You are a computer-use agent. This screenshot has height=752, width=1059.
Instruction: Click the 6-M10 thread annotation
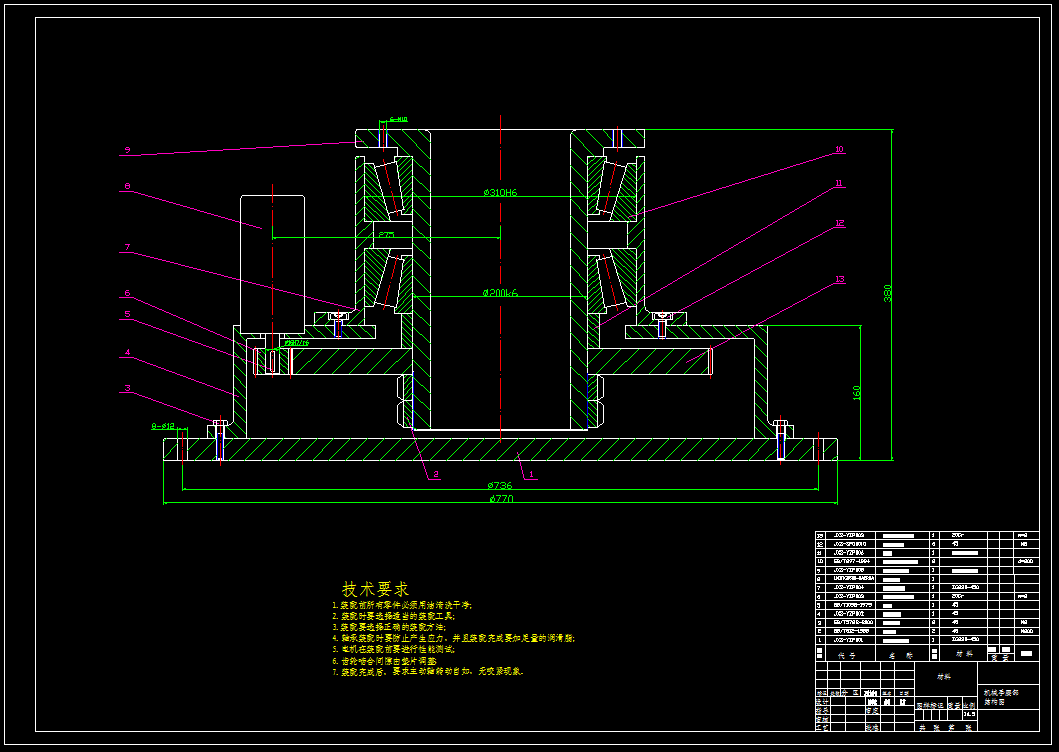point(398,120)
